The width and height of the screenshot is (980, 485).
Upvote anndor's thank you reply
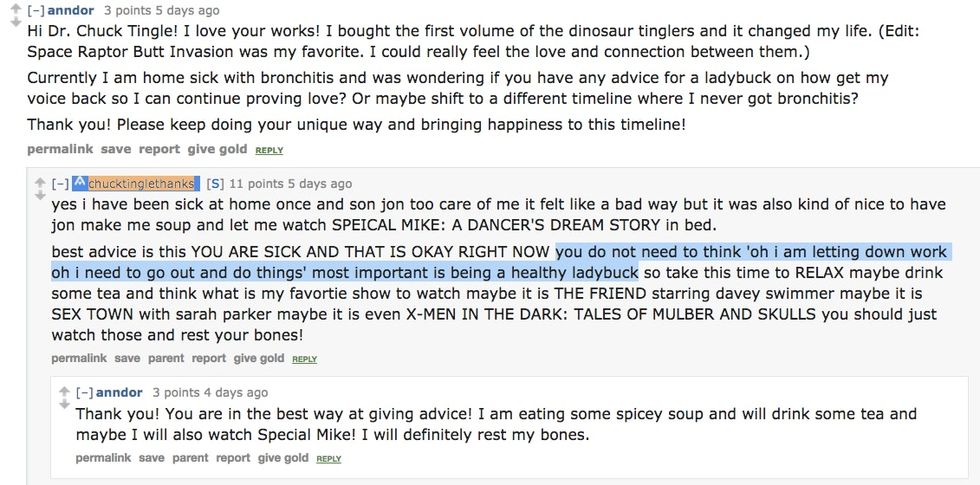tap(64, 391)
